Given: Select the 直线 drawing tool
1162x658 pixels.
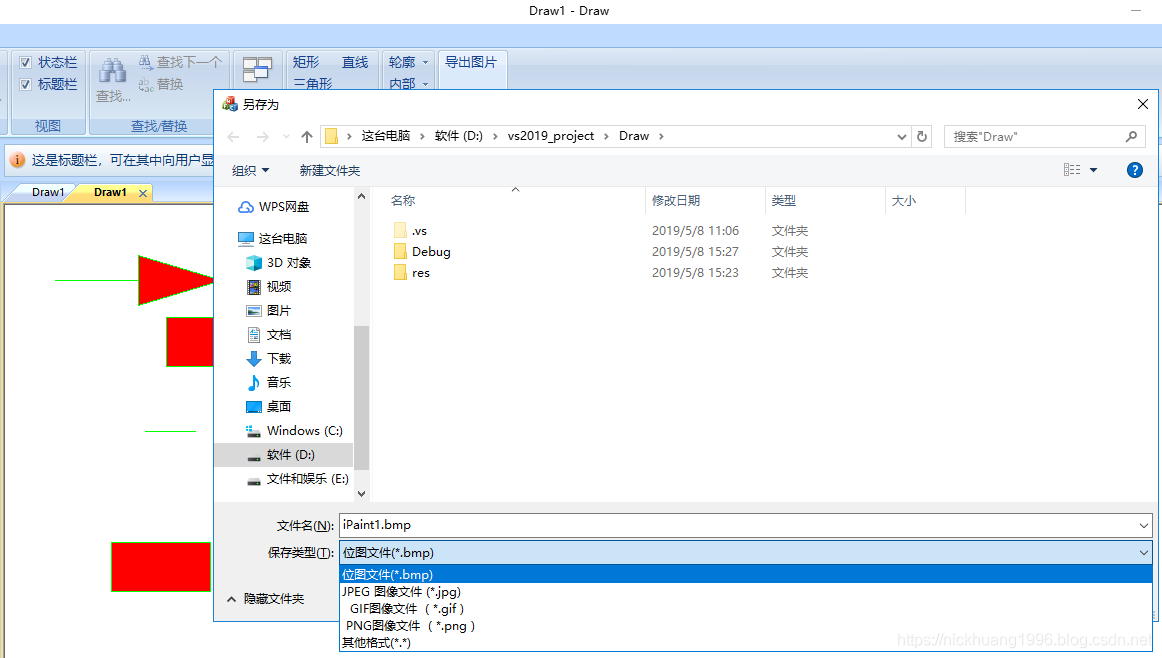Looking at the screenshot, I should pos(355,62).
